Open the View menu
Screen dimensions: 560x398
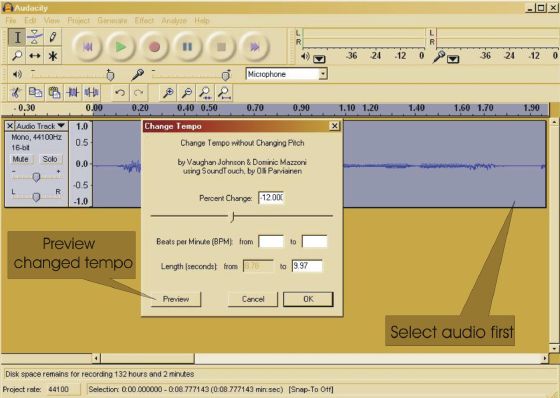pyautogui.click(x=52, y=20)
